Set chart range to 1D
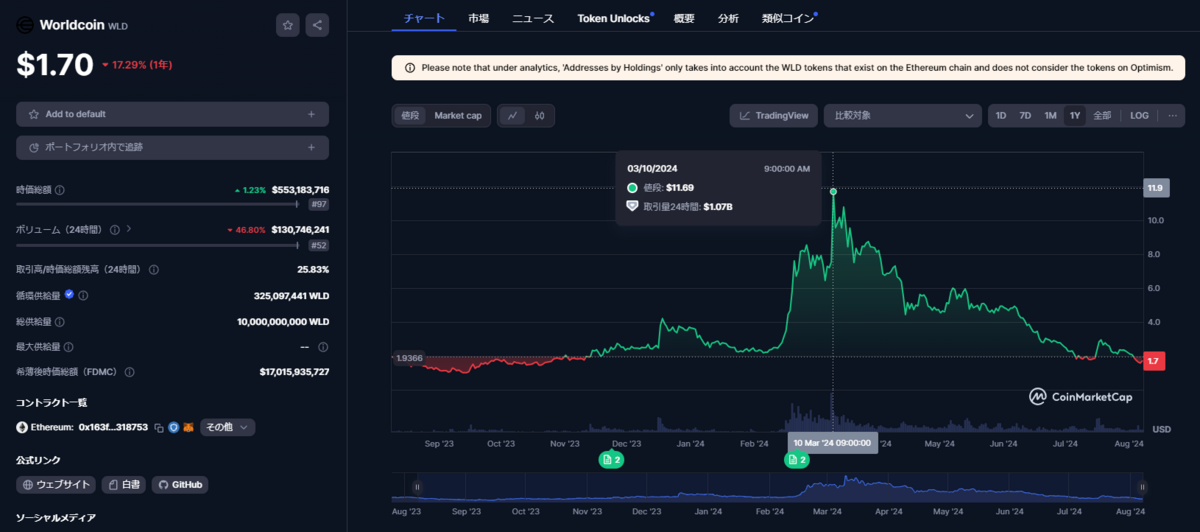The height and width of the screenshot is (532, 1200). [1001, 115]
